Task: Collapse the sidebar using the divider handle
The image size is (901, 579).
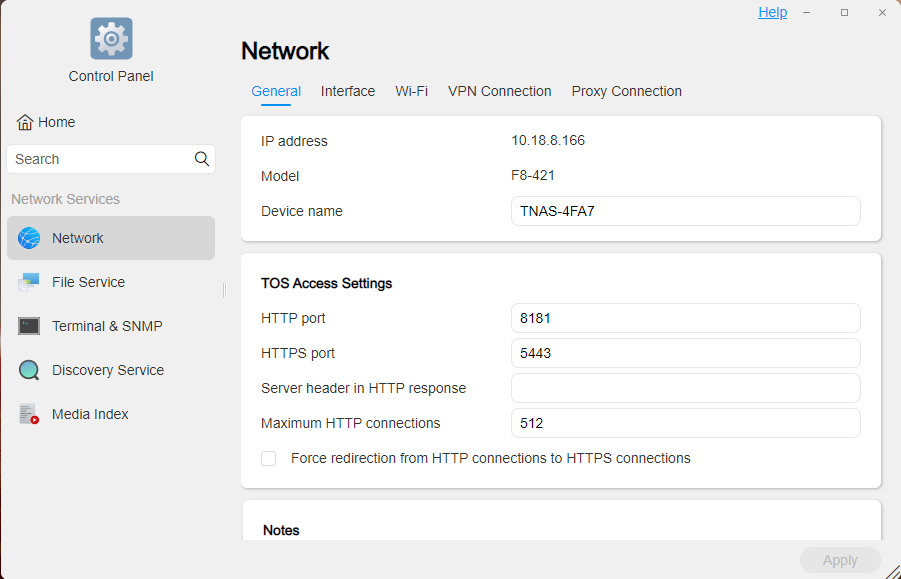Action: coord(224,290)
